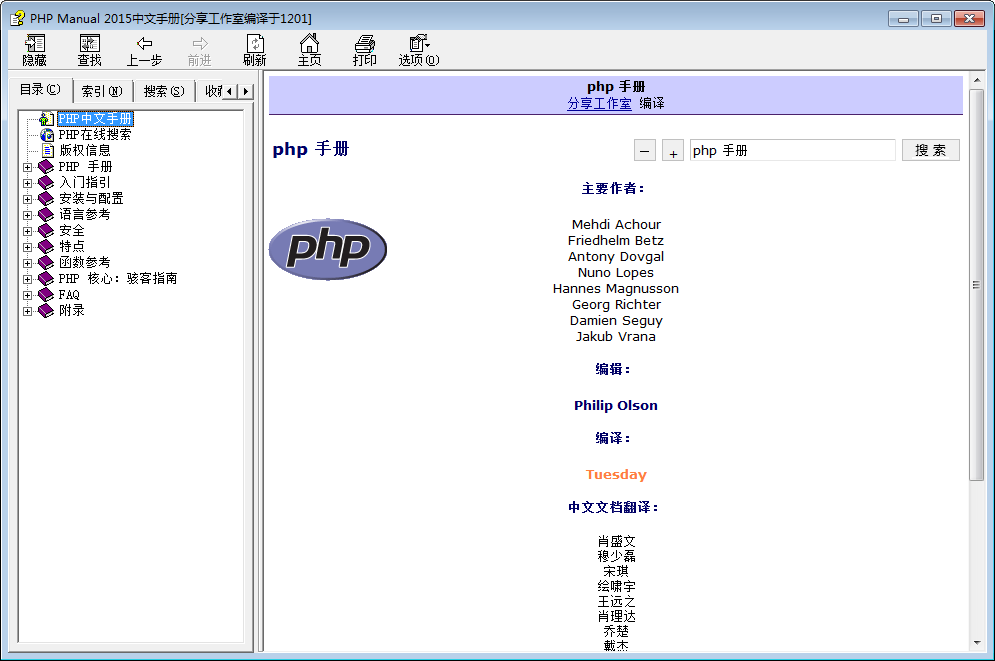This screenshot has height=661, width=995.
Task: Click the 隐藏 (Hide) toolbar icon
Action: pos(35,43)
